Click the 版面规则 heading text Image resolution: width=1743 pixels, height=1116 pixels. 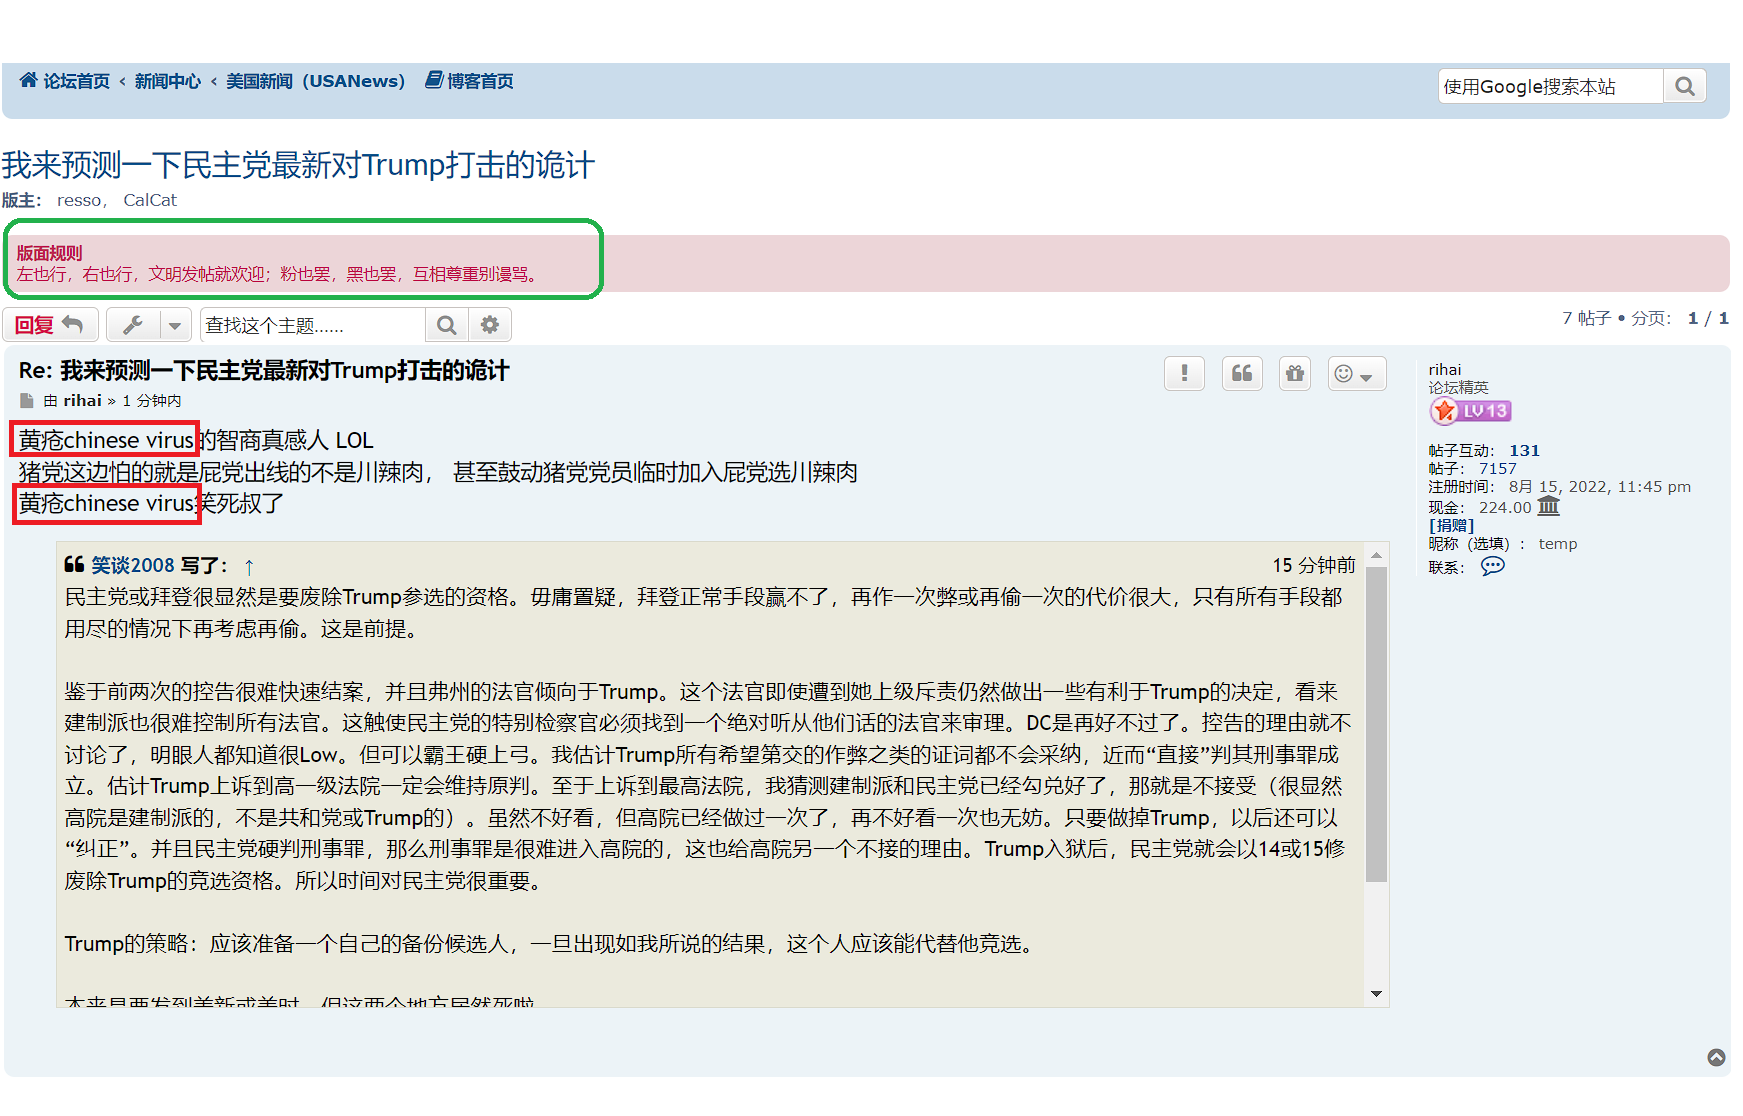[49, 253]
